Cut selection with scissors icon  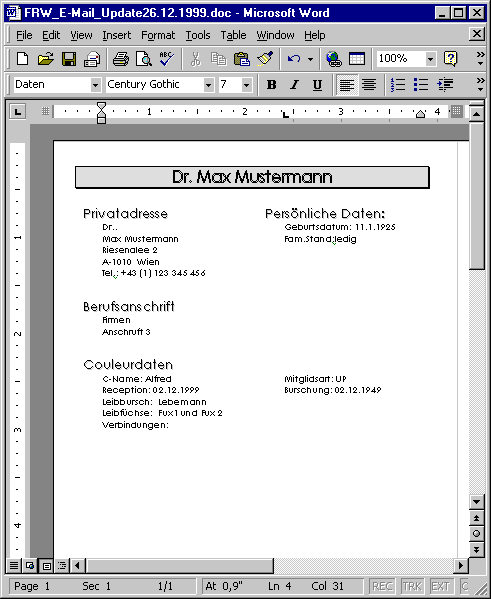point(195,59)
